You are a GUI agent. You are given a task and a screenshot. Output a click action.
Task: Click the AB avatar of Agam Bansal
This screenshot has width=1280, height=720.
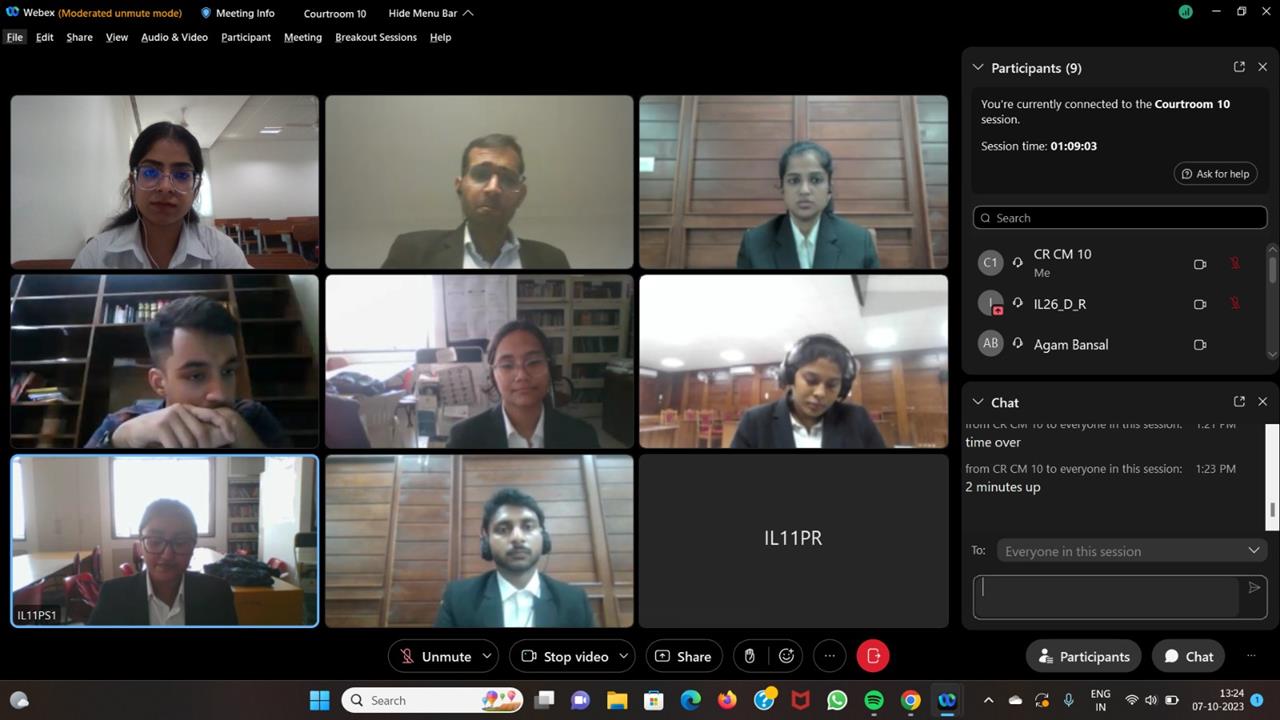[x=990, y=343]
